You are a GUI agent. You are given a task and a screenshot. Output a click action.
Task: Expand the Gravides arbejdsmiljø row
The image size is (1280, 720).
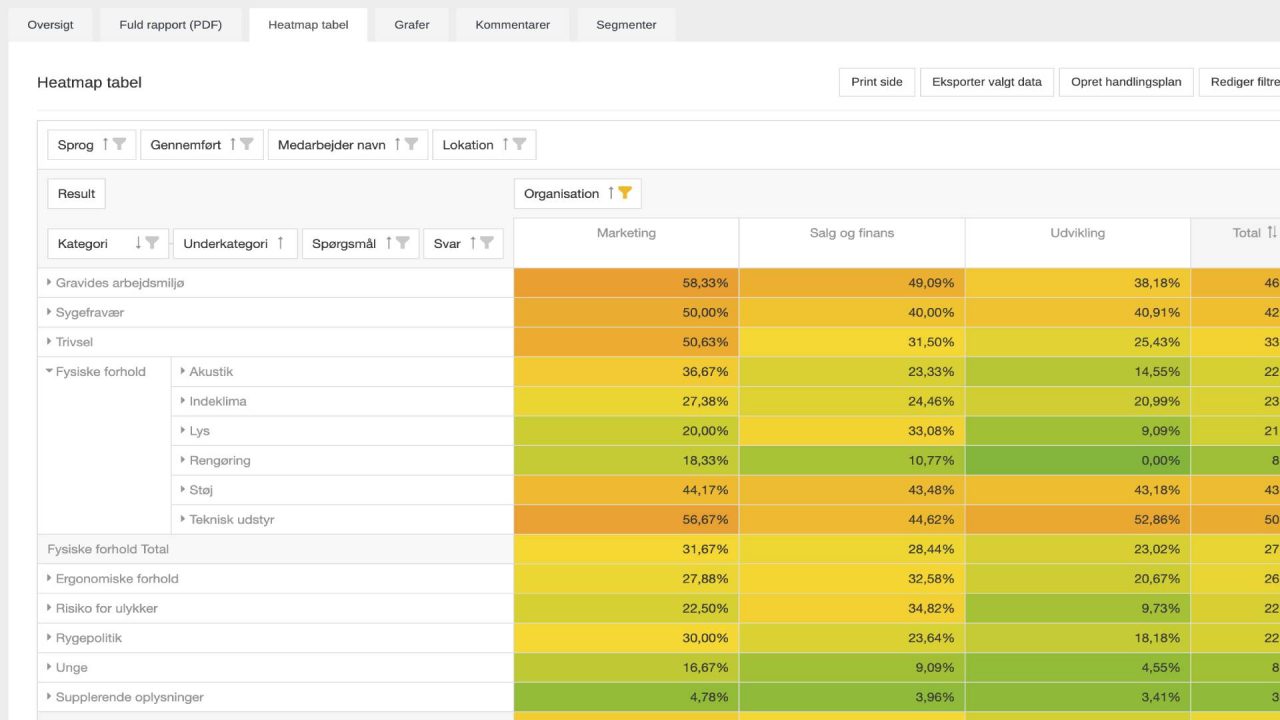pos(50,283)
